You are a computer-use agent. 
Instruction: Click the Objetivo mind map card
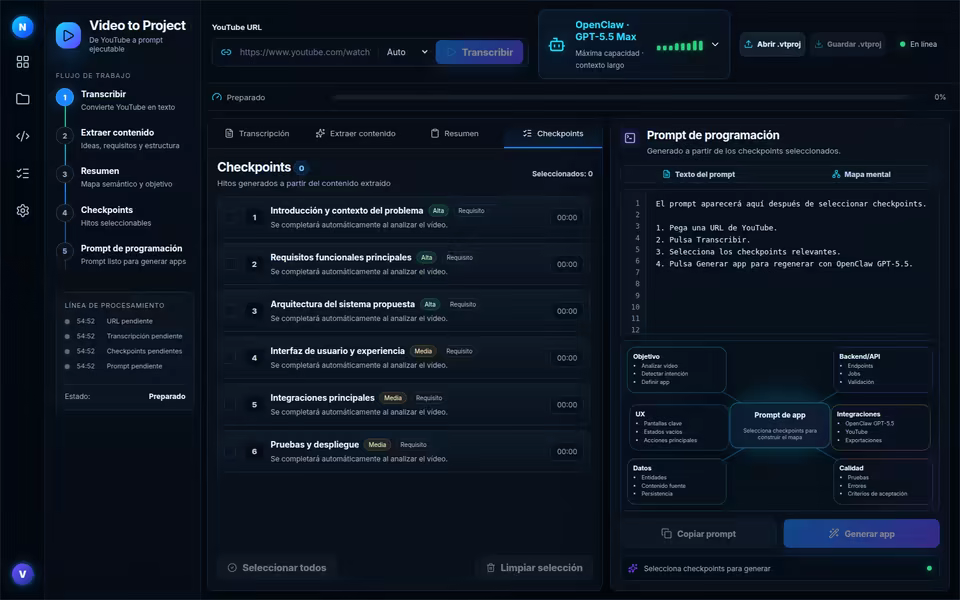click(x=677, y=370)
